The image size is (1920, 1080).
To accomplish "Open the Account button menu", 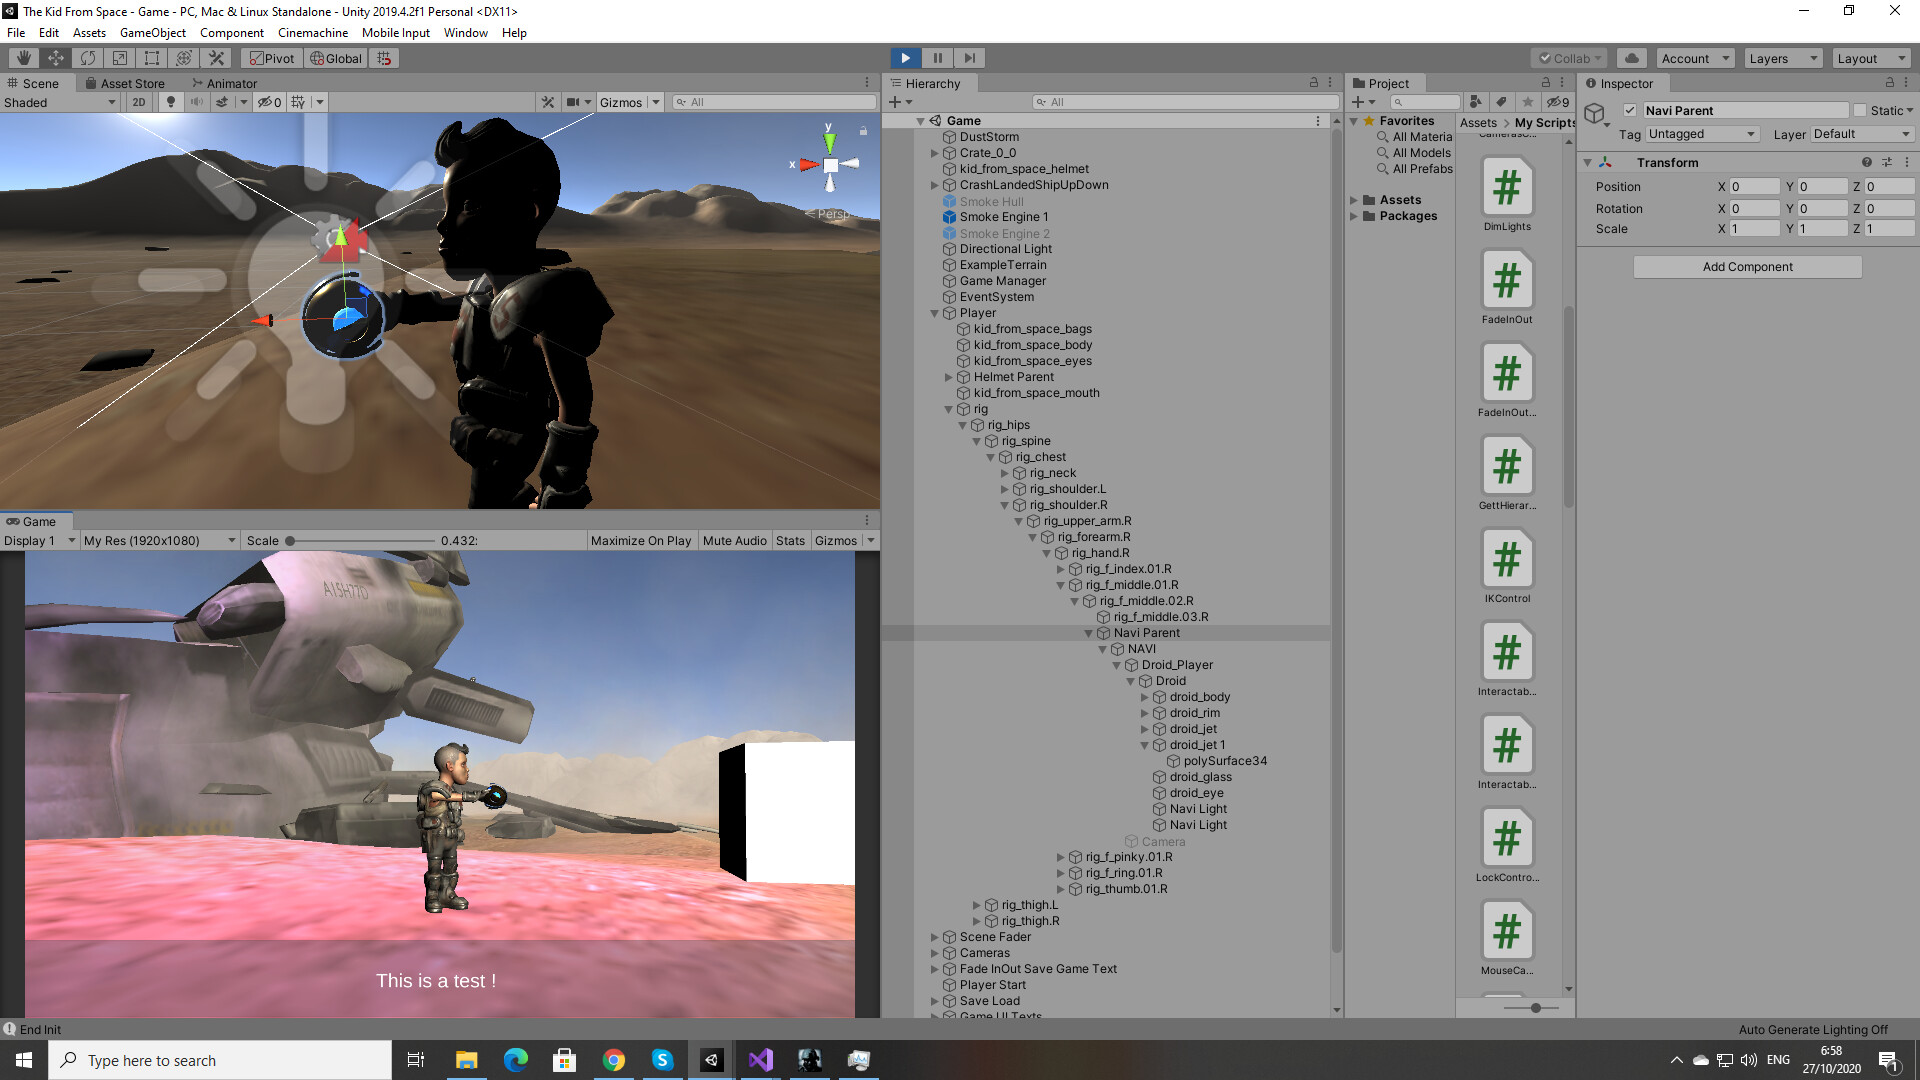I will 1695,58.
